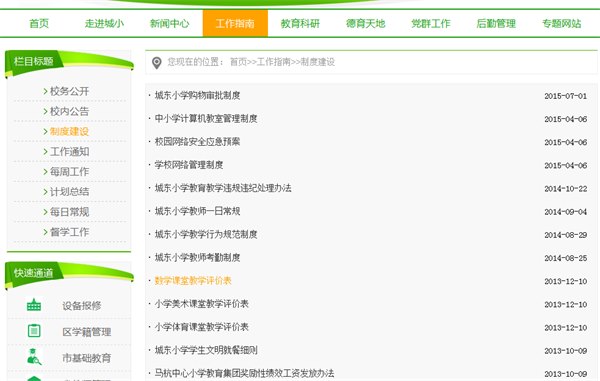Click date 2014-08-29 in list
Viewport: 600px width, 381px height.
click(x=566, y=235)
